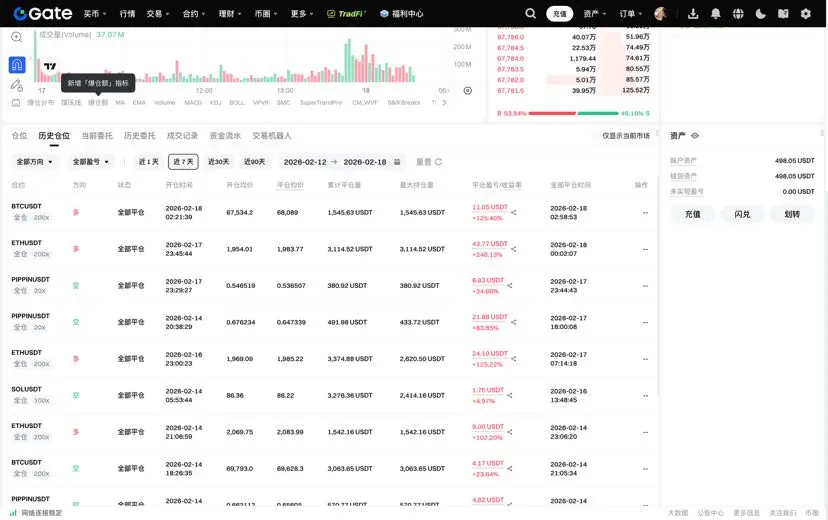
Task: Add the BOLL indicator
Action: [237, 102]
